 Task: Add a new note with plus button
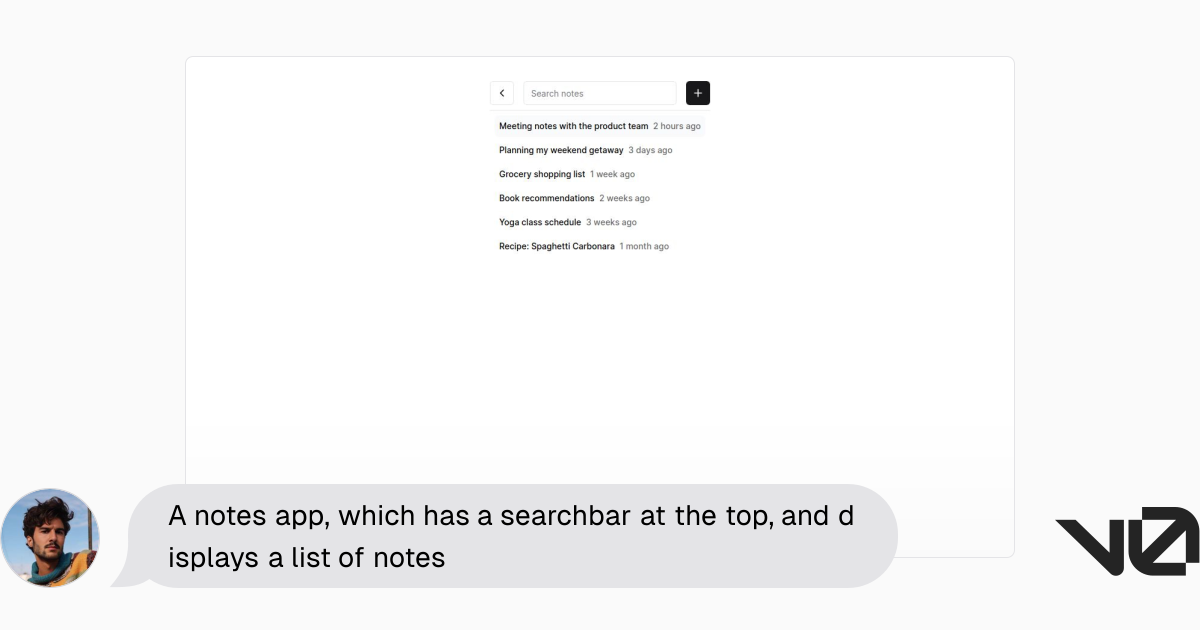tap(698, 93)
